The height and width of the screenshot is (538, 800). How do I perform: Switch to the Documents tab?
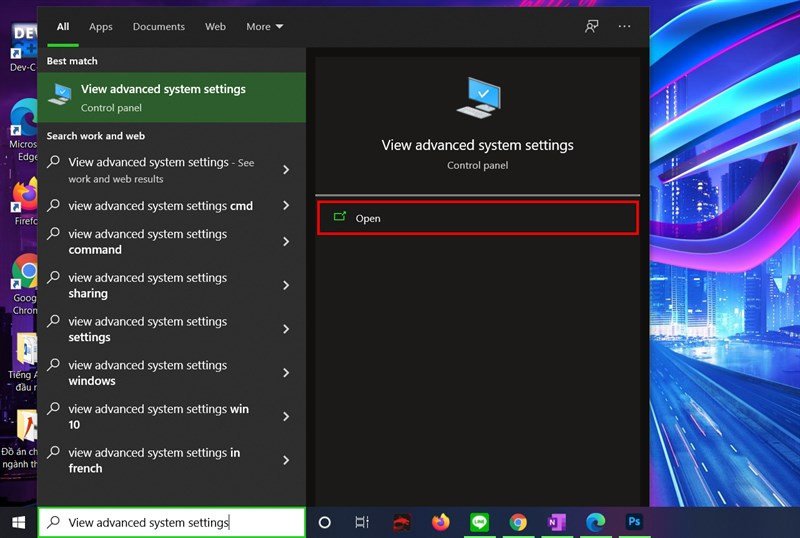[159, 27]
